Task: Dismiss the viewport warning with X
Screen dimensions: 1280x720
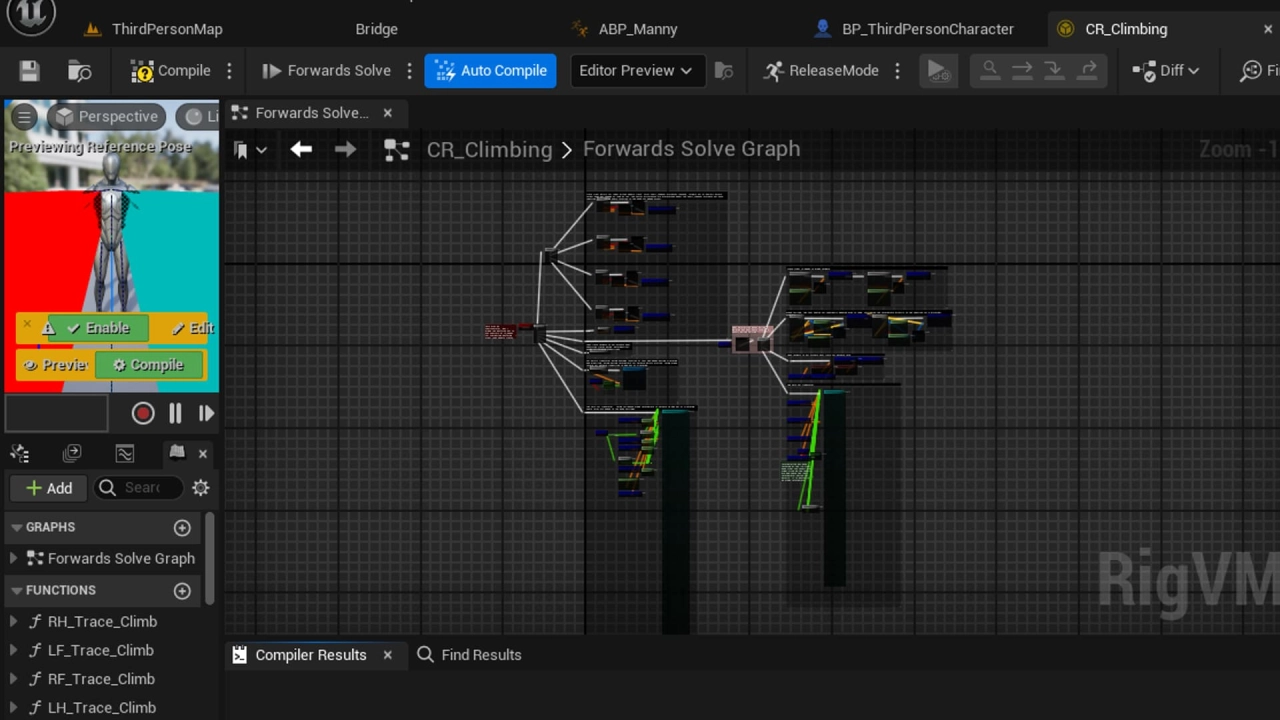Action: (27, 325)
